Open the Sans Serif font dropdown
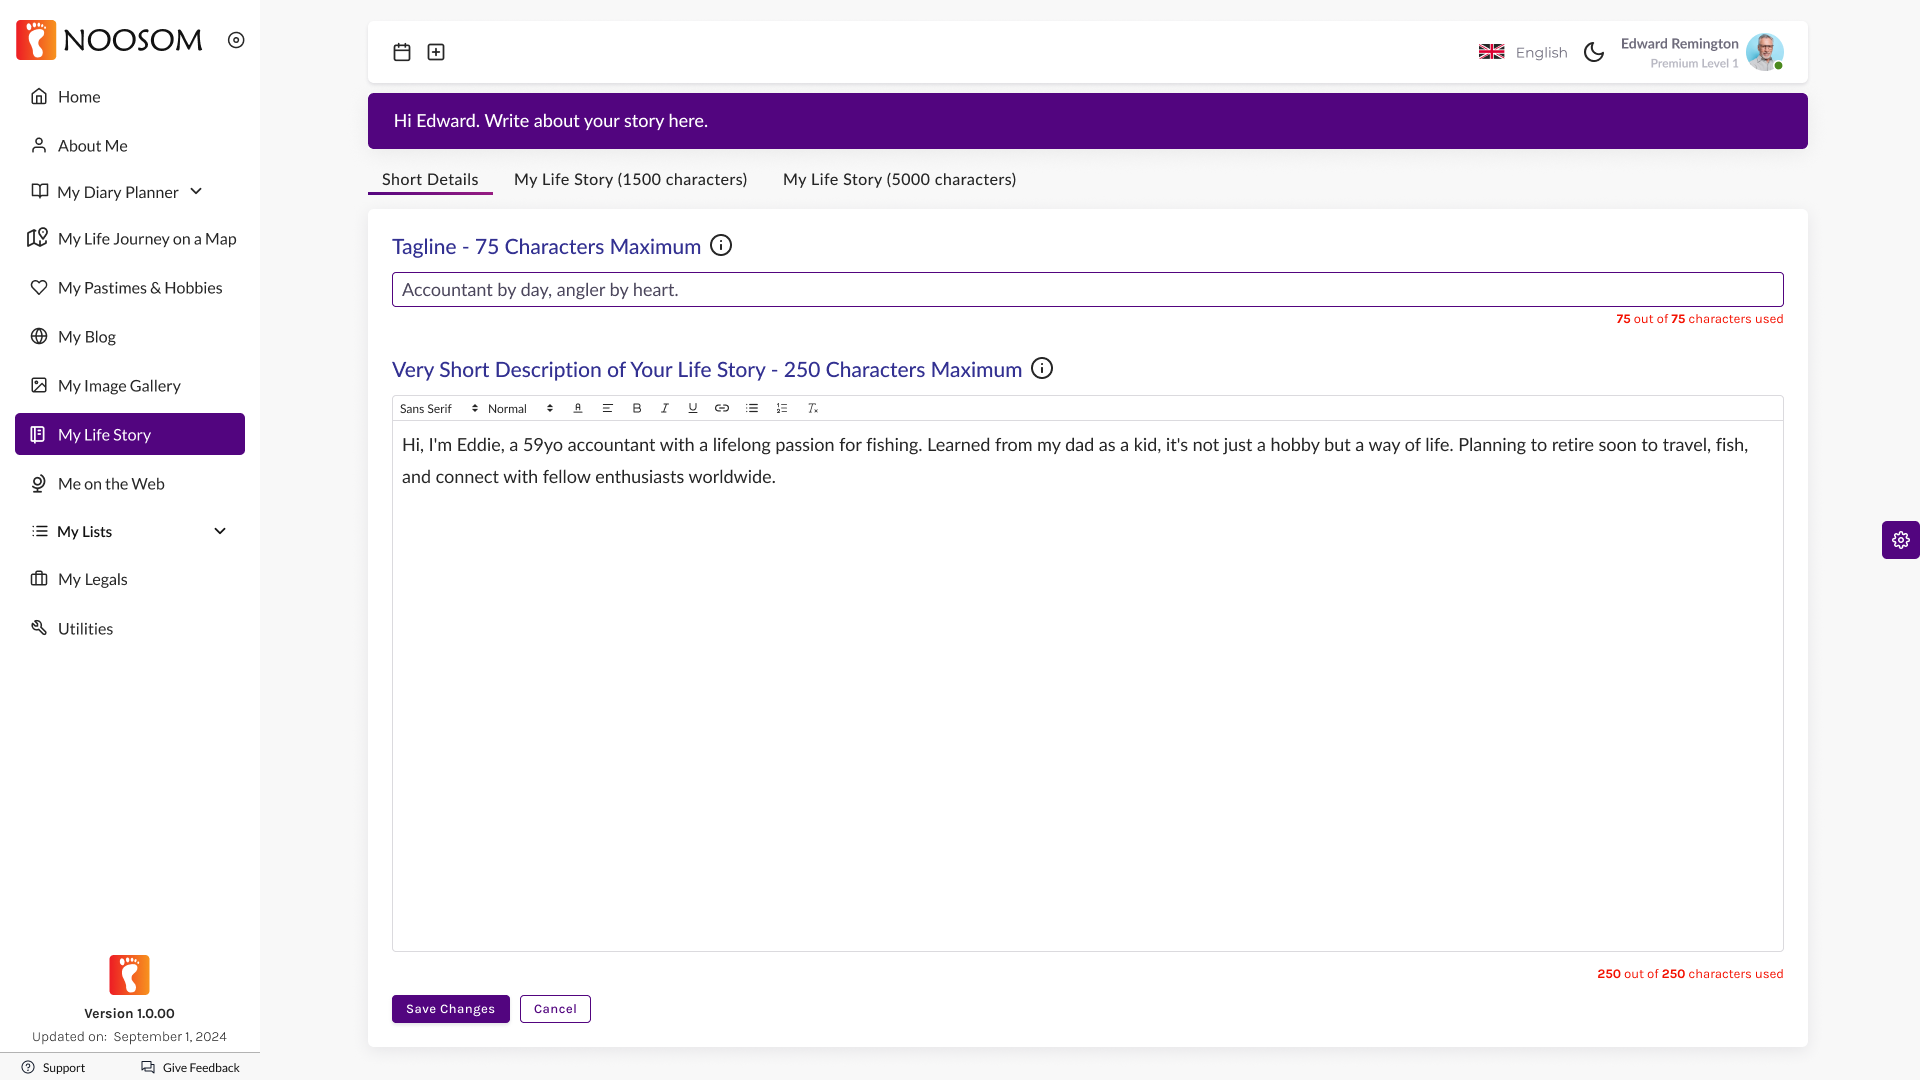 [438, 408]
